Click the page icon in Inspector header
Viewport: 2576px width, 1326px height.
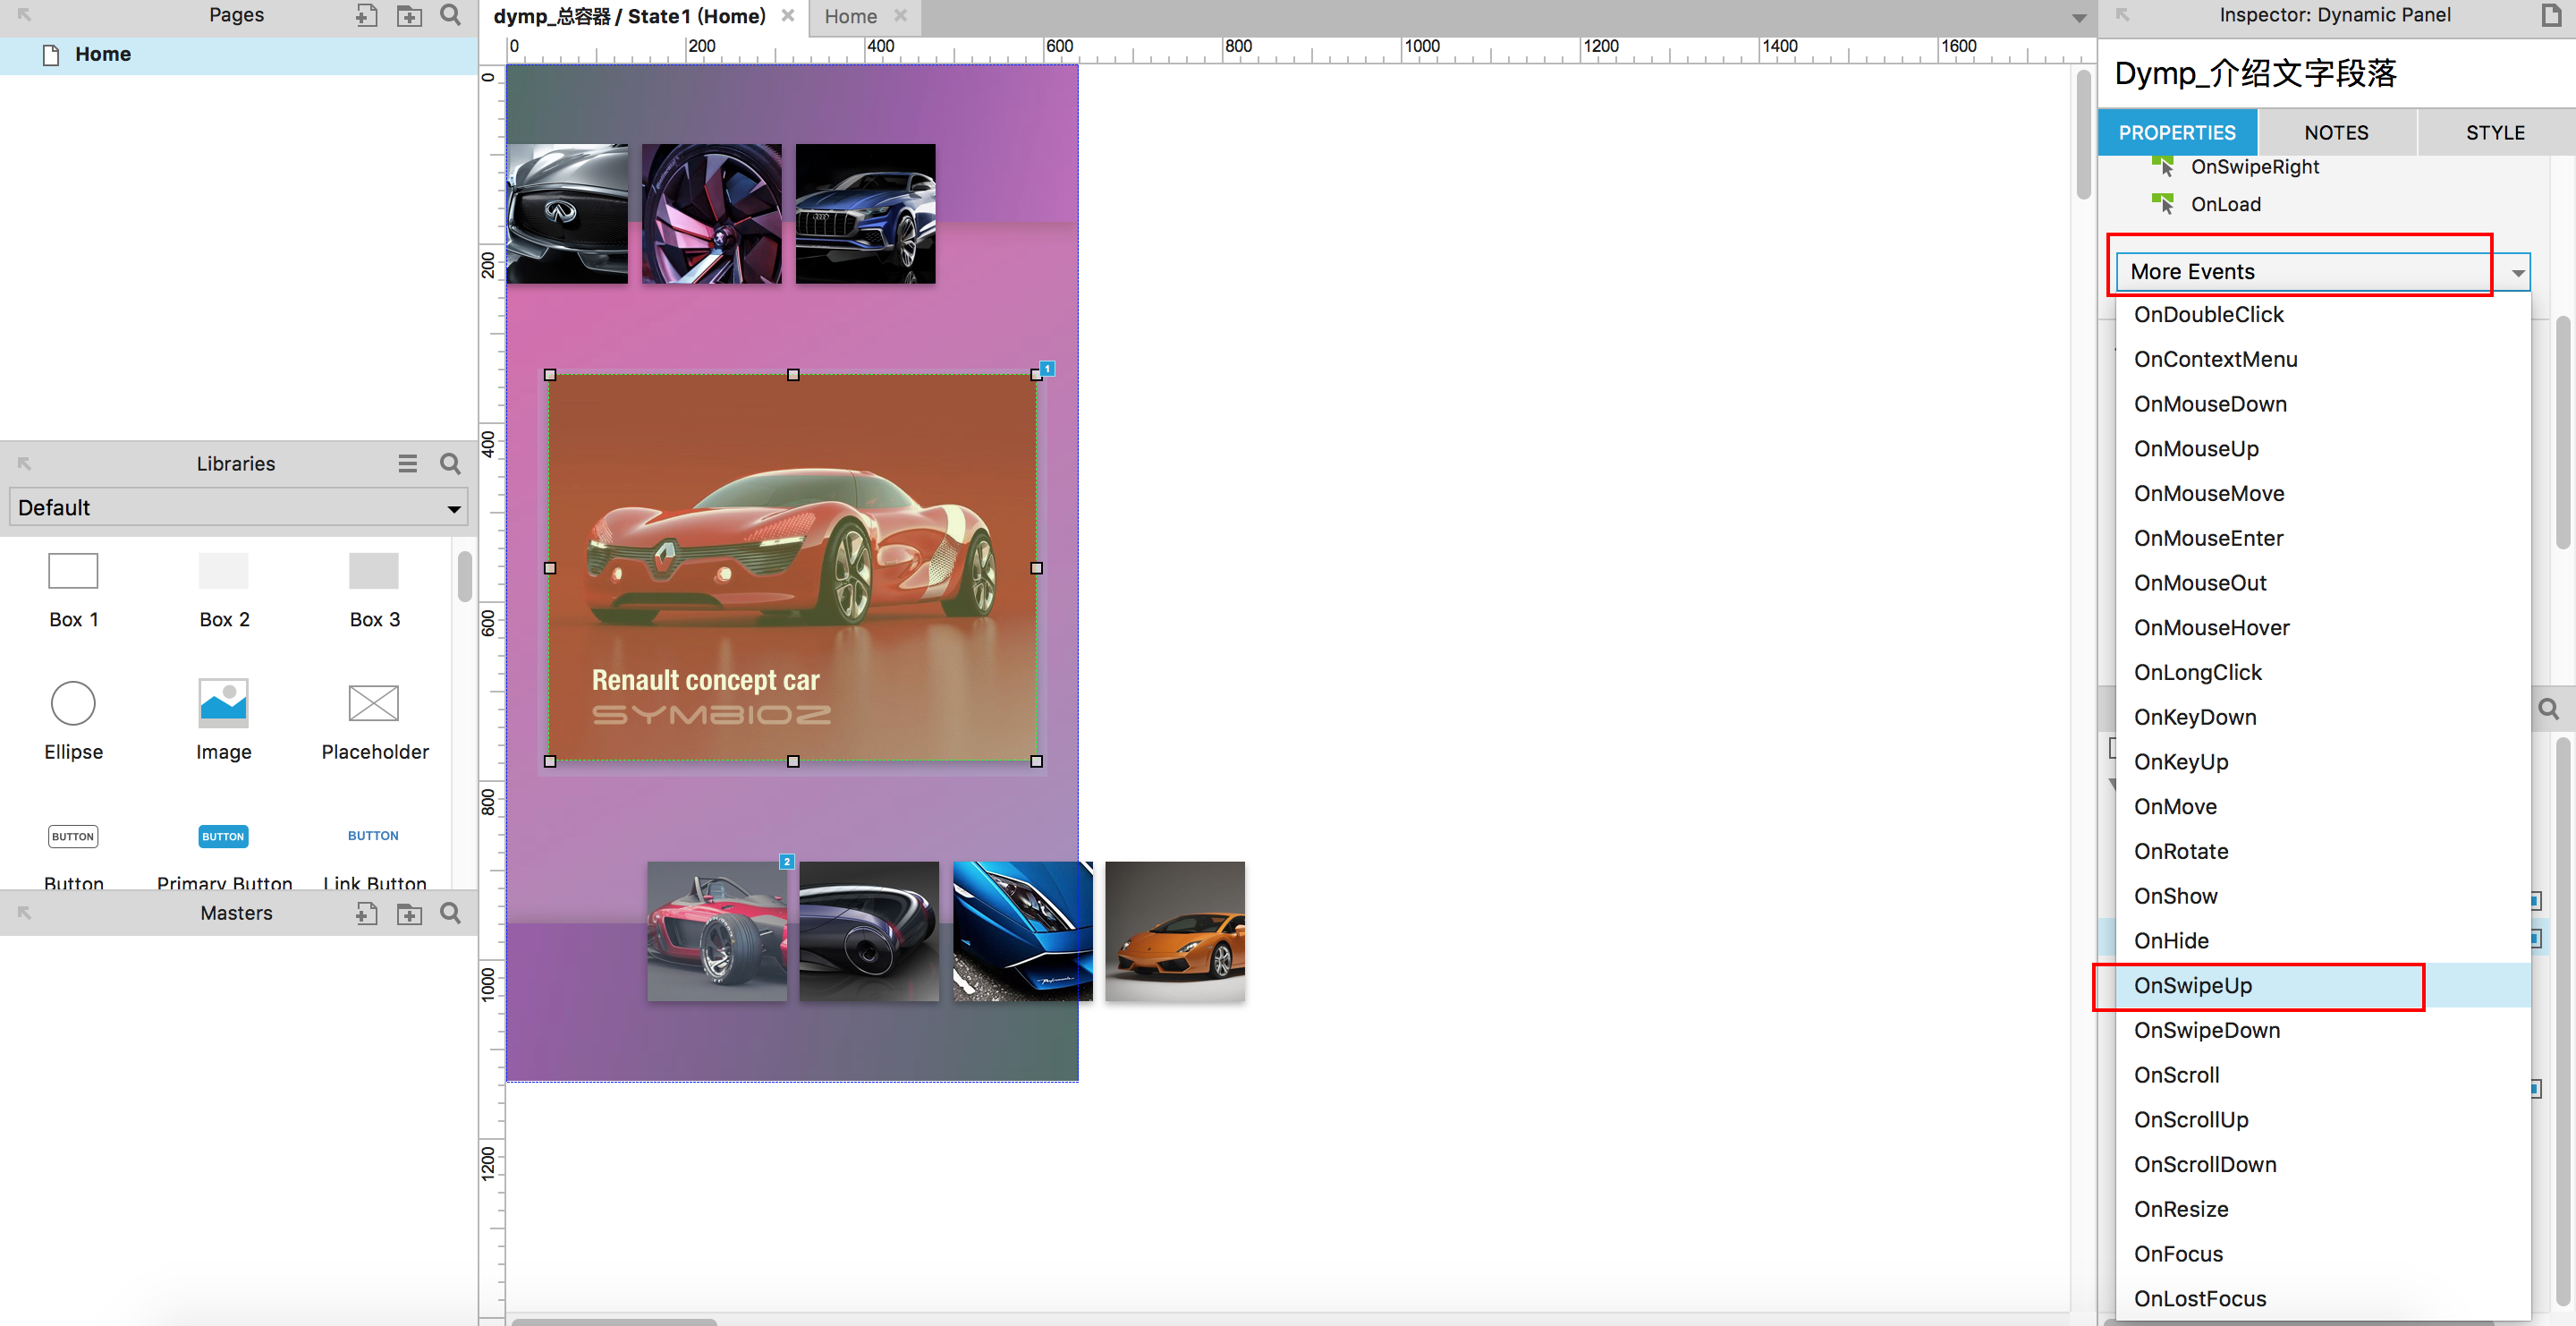pyautogui.click(x=2551, y=15)
